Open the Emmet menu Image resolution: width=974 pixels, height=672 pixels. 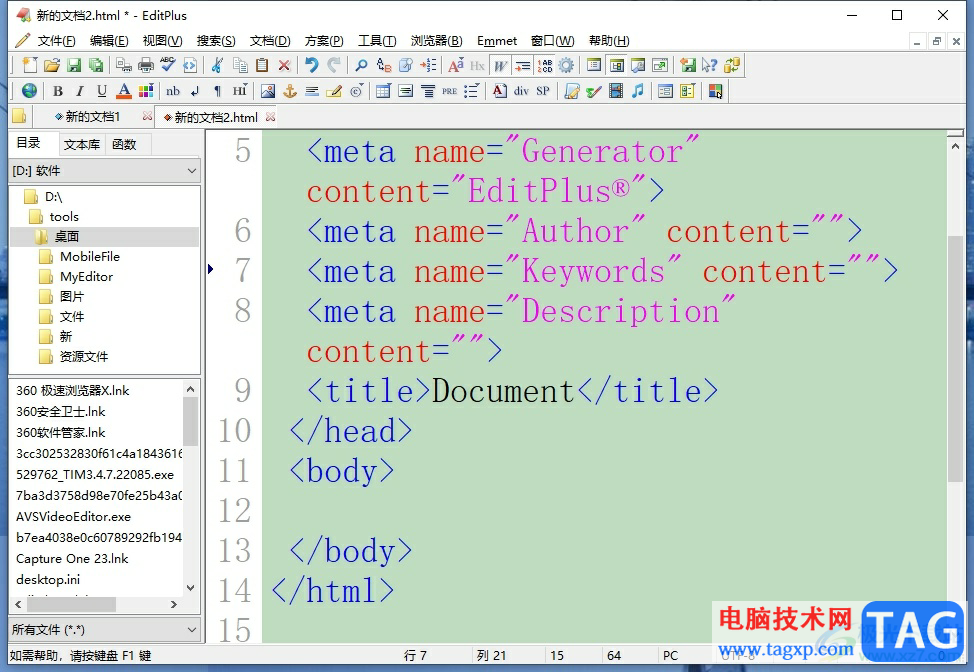[x=496, y=40]
